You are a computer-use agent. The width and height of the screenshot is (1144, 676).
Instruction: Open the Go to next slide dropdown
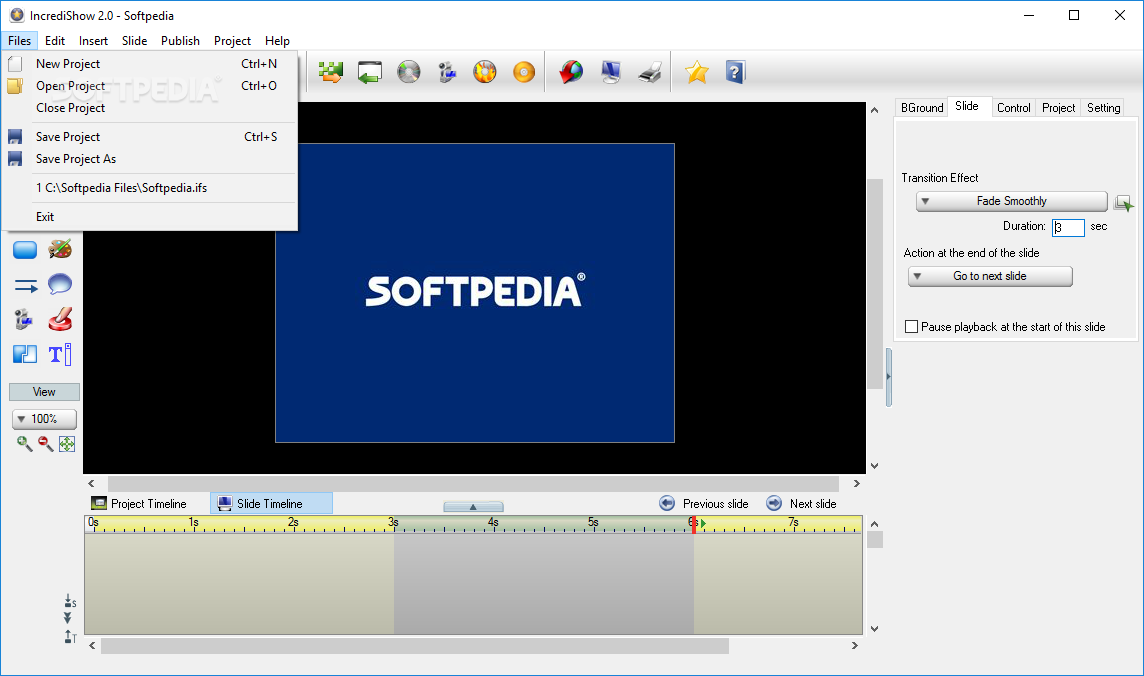pyautogui.click(x=990, y=276)
